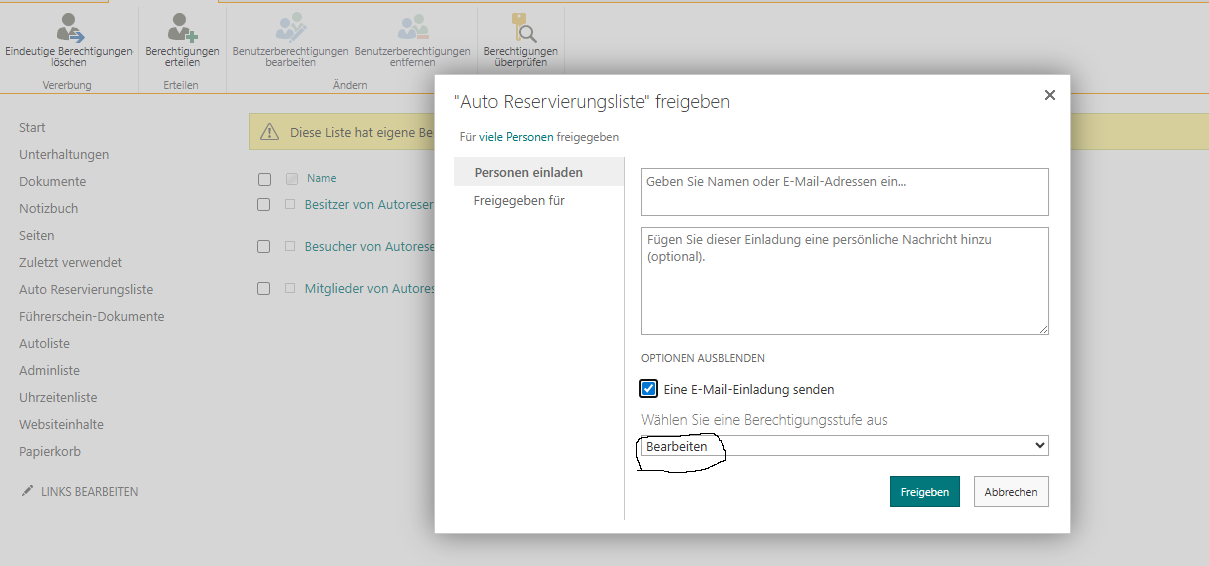Click pencil icon beside LINKS BEARBEITEN
The height and width of the screenshot is (566, 1209).
[x=27, y=492]
